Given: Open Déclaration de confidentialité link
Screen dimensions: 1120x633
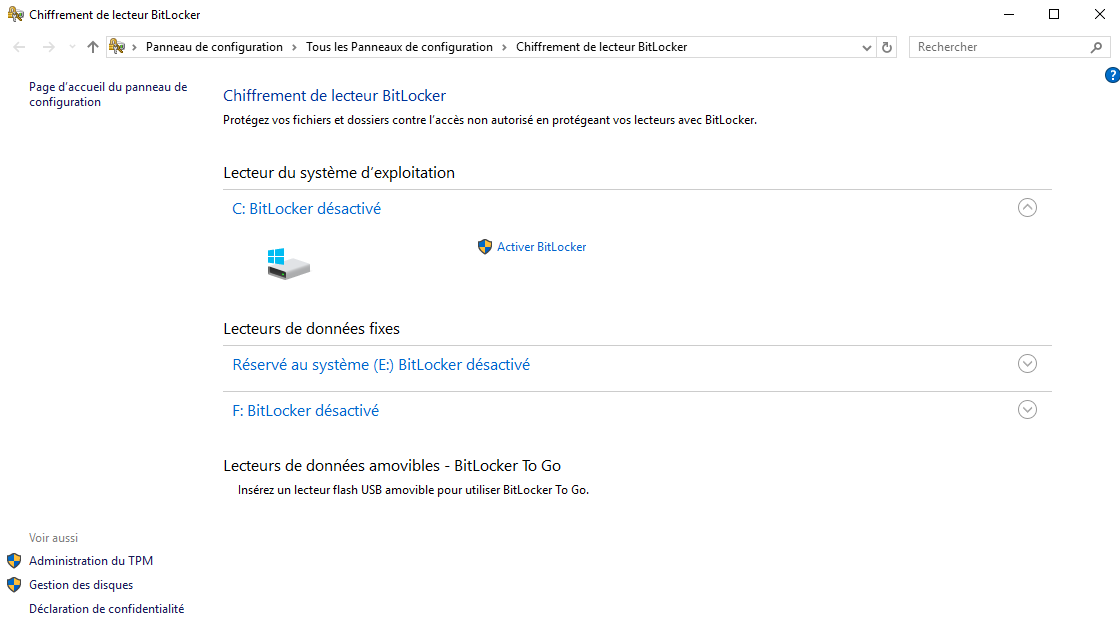Looking at the screenshot, I should pos(106,609).
